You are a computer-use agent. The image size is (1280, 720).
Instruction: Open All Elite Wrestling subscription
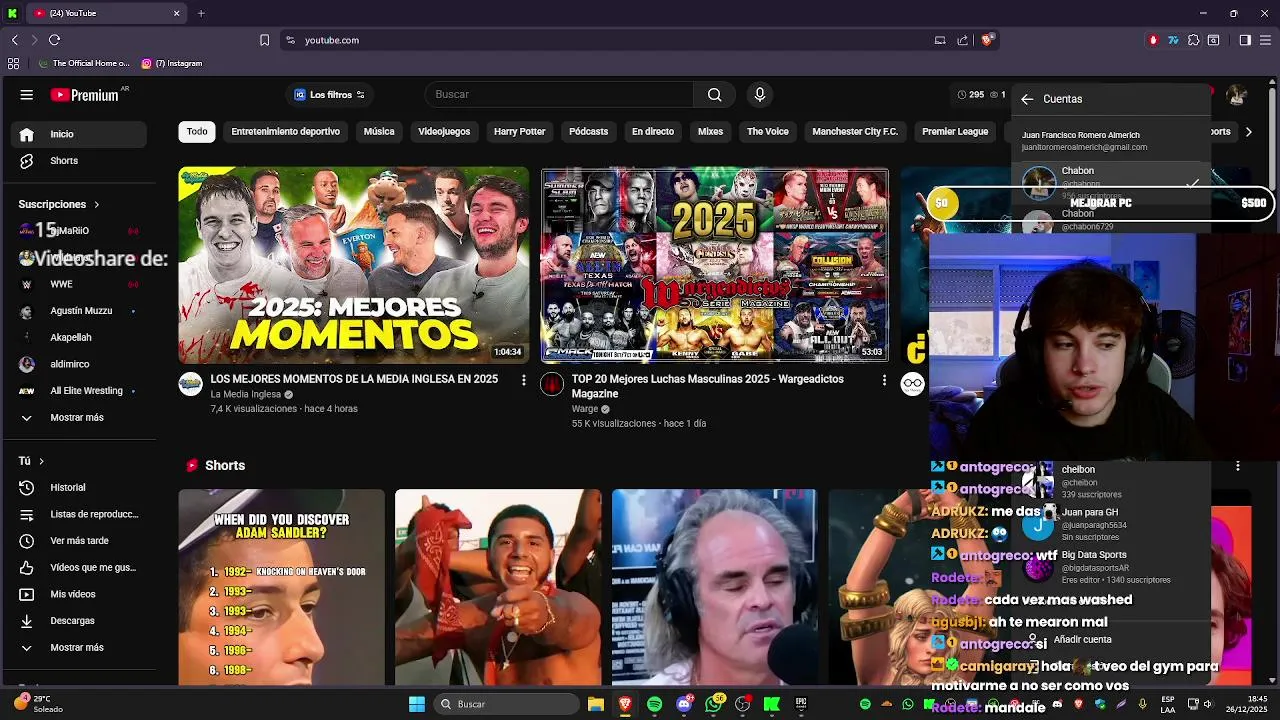(x=78, y=391)
